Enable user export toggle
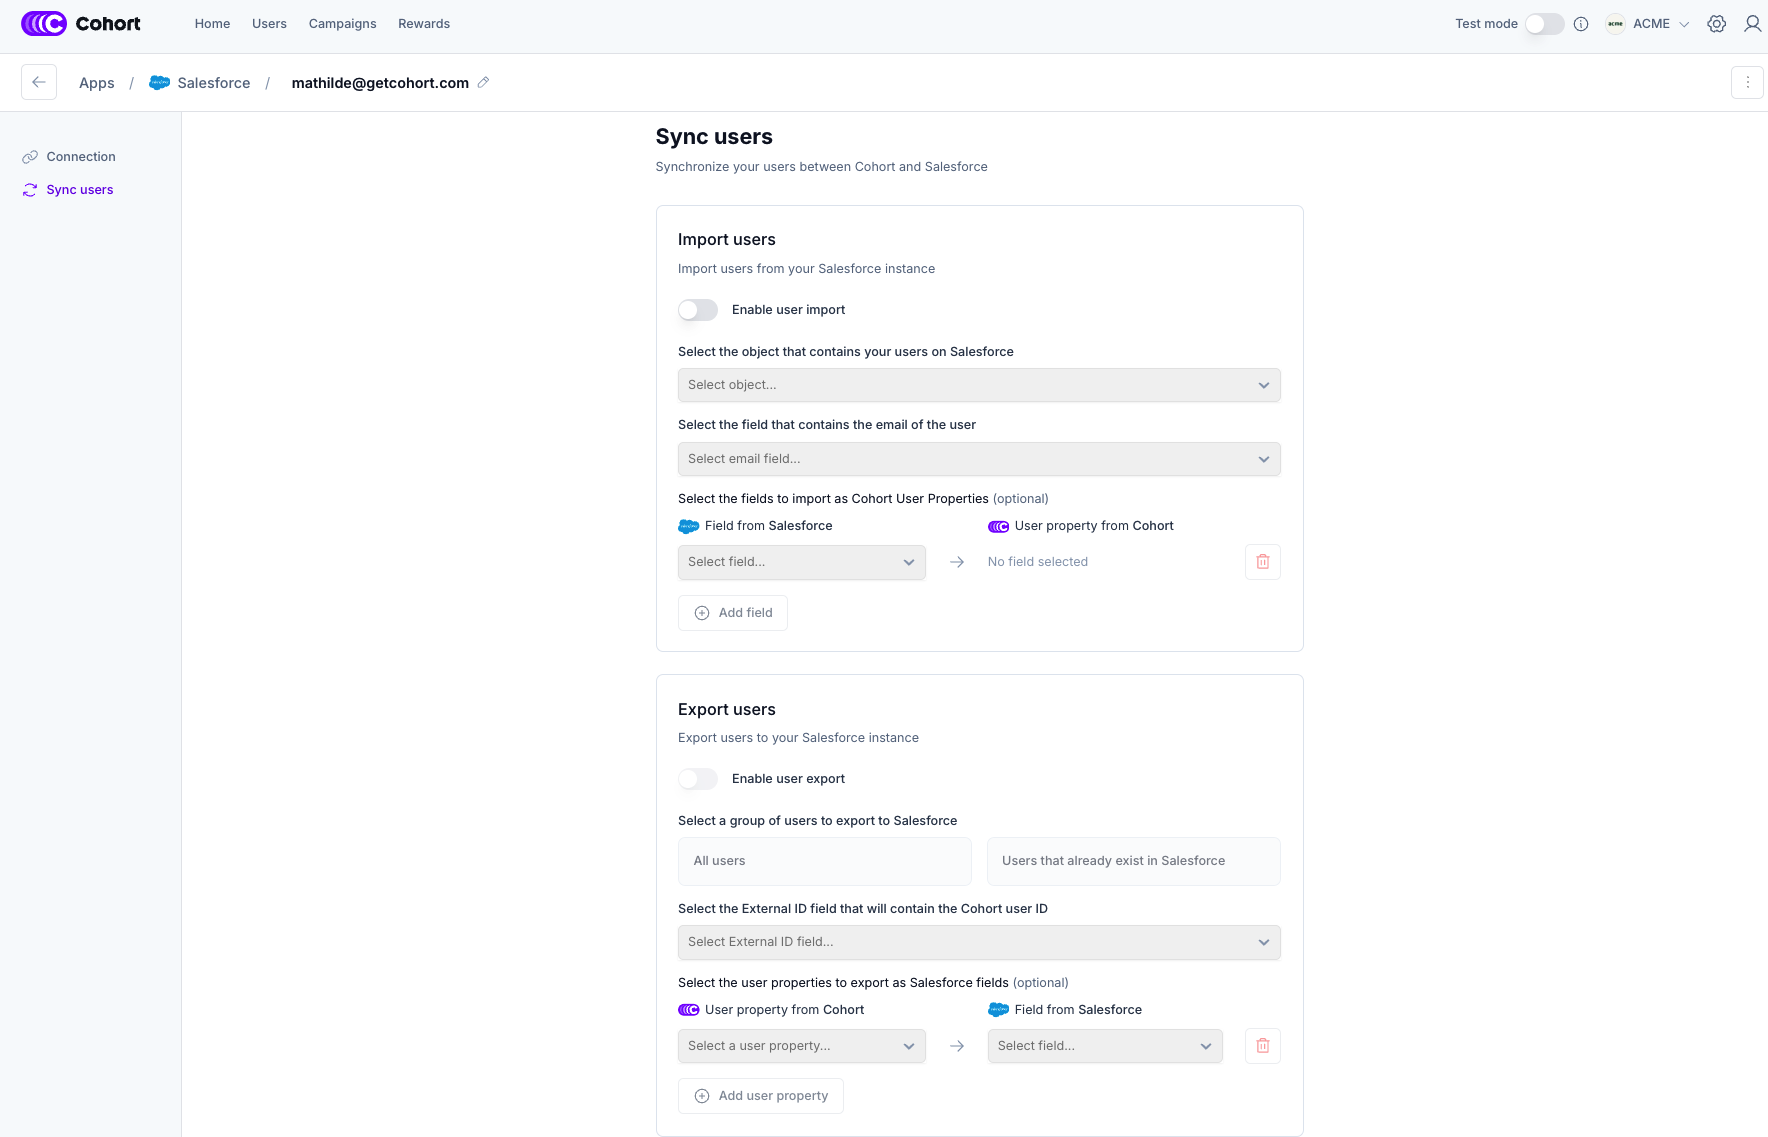Viewport: 1768px width, 1137px height. (698, 779)
